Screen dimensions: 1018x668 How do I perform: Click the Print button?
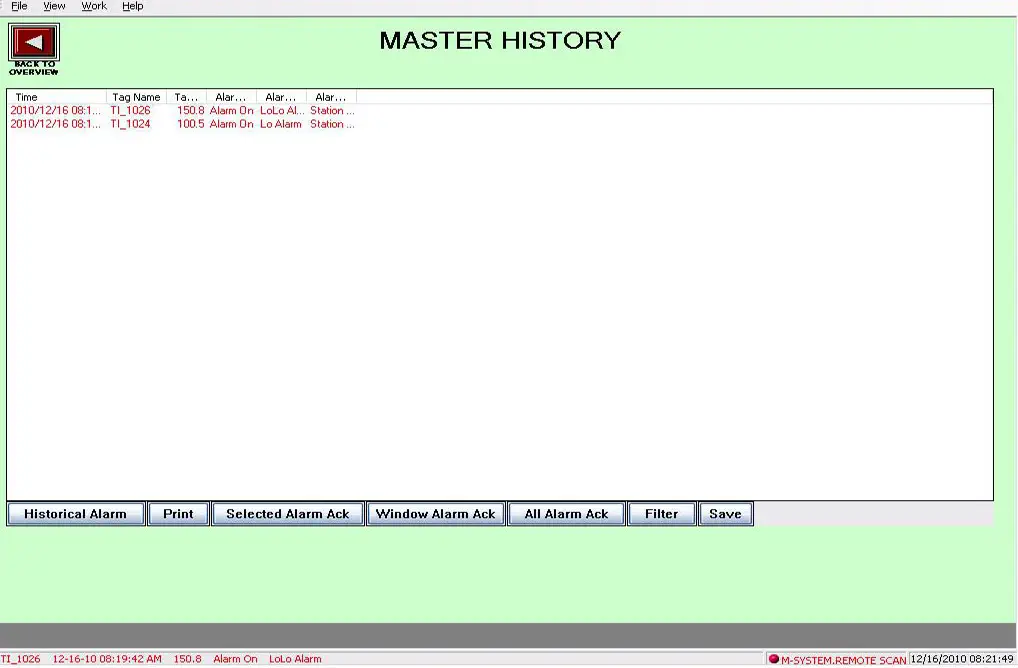click(178, 514)
